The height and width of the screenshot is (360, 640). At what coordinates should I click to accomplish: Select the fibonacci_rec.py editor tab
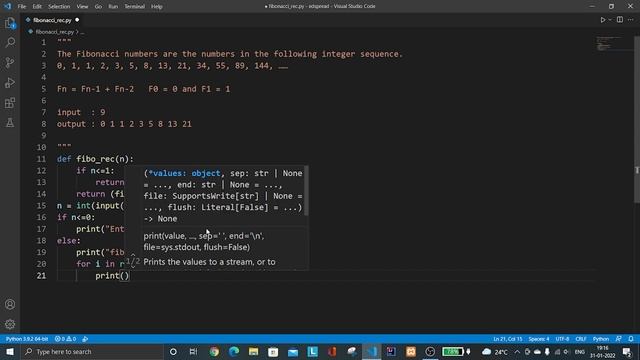click(x=52, y=20)
